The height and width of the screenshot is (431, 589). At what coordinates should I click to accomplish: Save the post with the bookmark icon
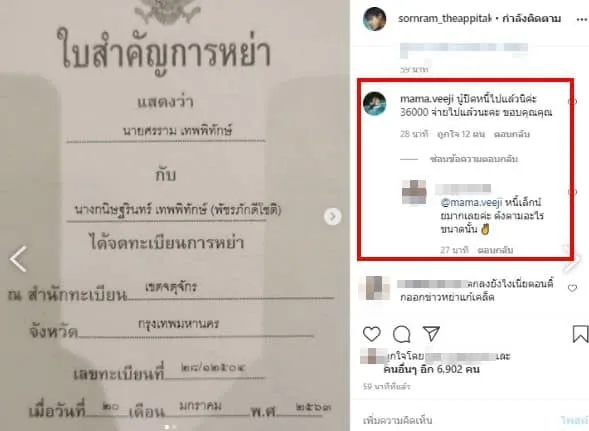pos(580,334)
